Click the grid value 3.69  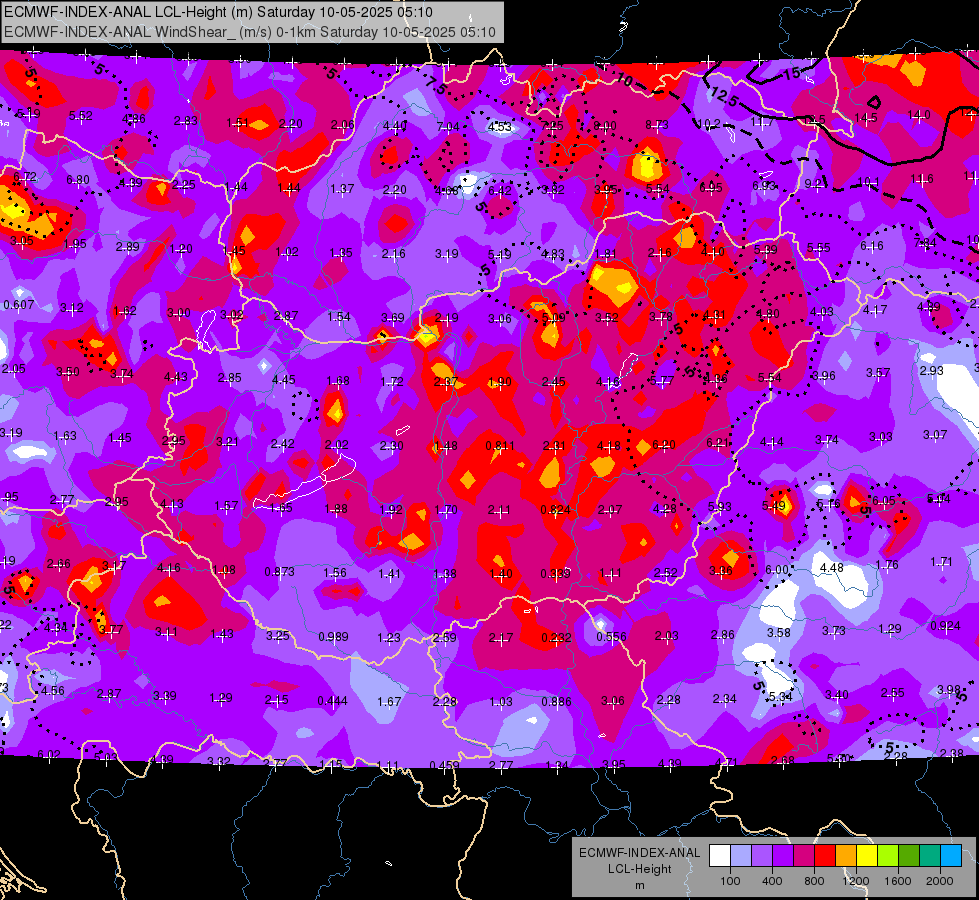393,319
